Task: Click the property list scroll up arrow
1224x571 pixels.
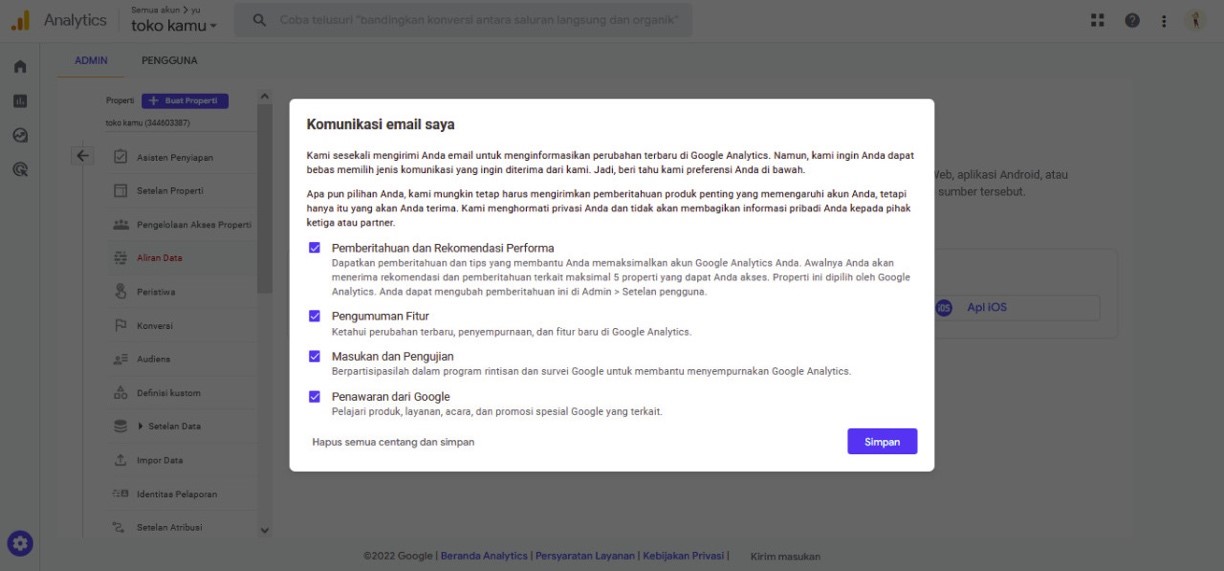Action: 264,96
